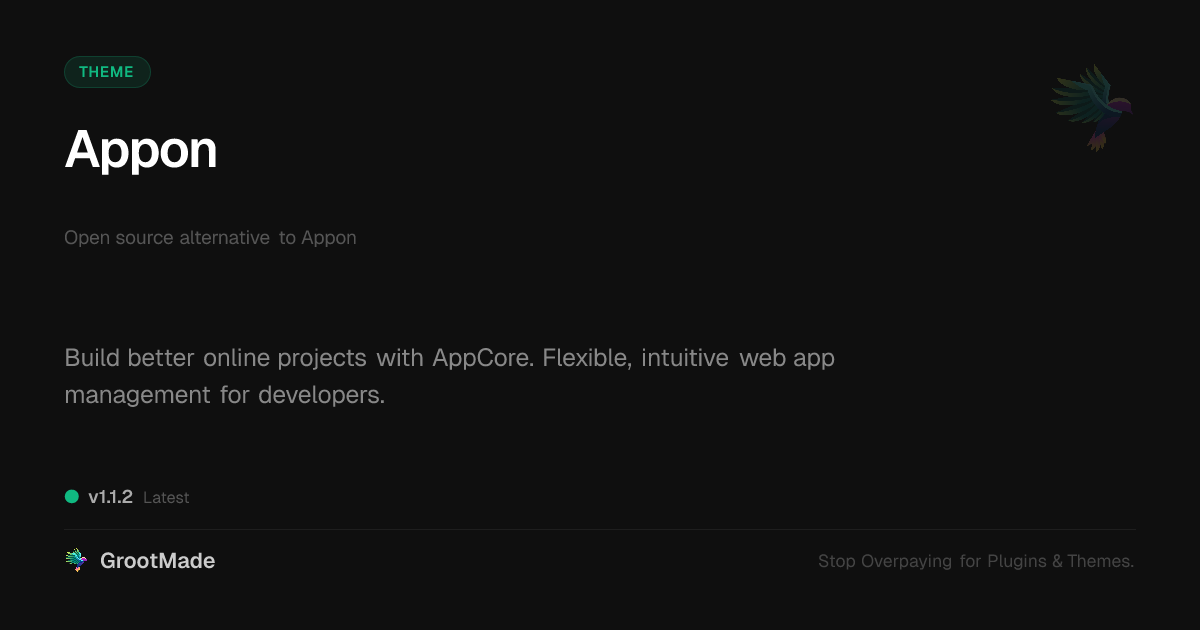Click the horizontal divider above the footer
This screenshot has height=630, width=1200.
tap(600, 529)
